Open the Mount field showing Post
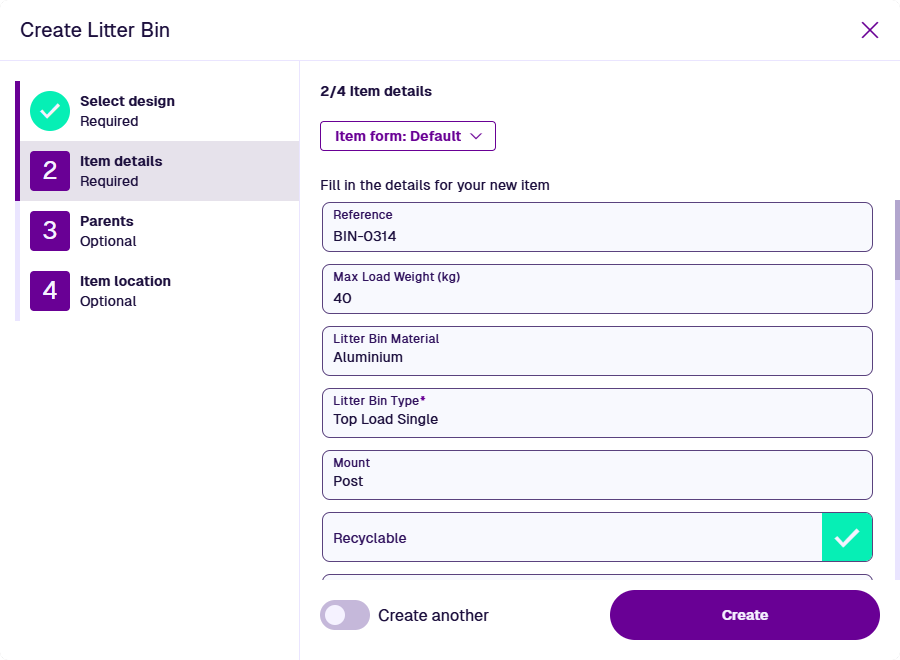Image resolution: width=900 pixels, height=660 pixels. tap(597, 475)
